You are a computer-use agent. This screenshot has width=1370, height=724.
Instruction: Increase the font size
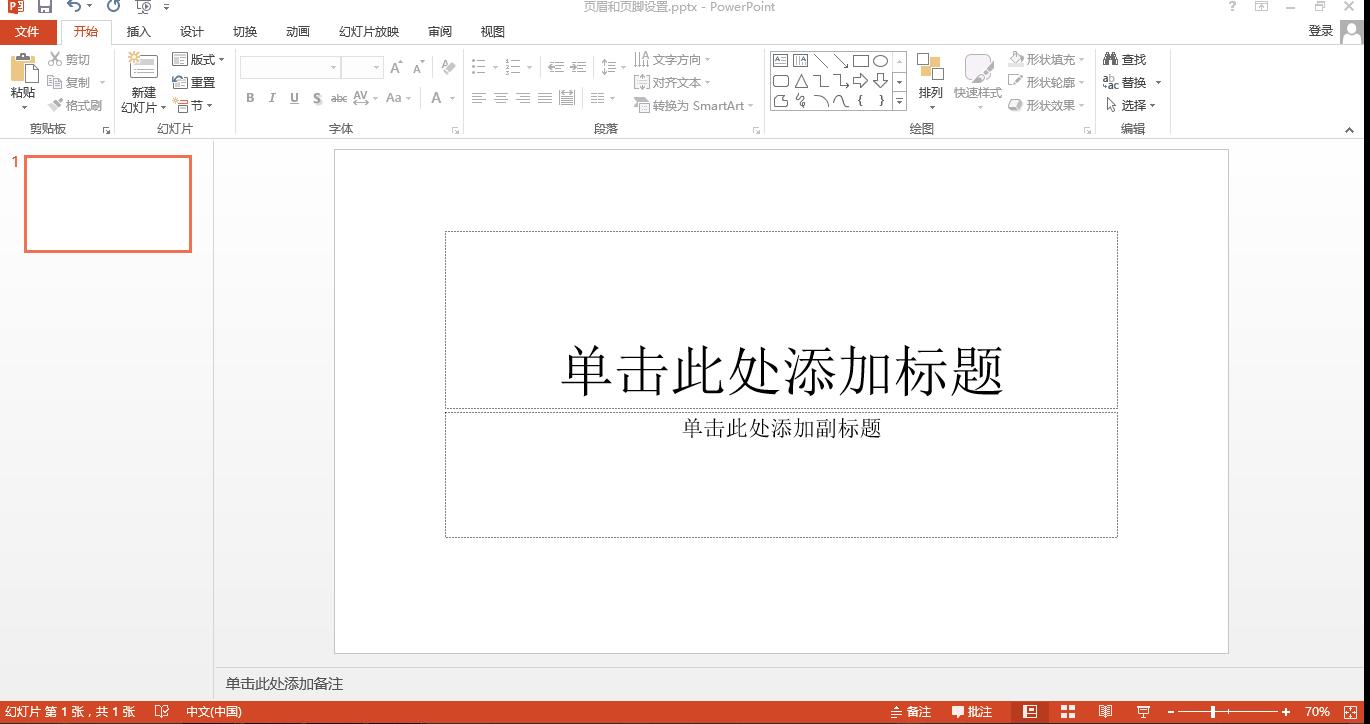pos(397,68)
